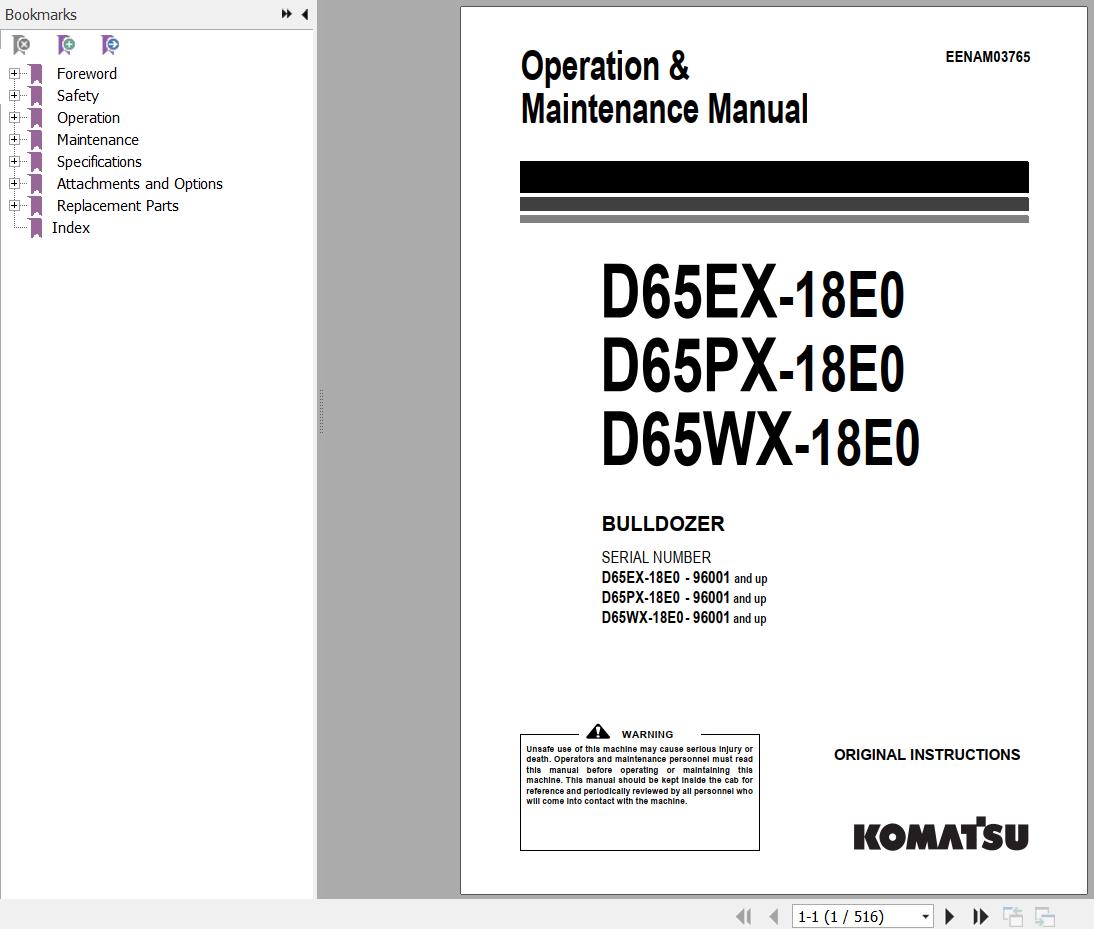1094x929 pixels.
Task: Expand the Foreword bookmark node
Action: pos(14,73)
